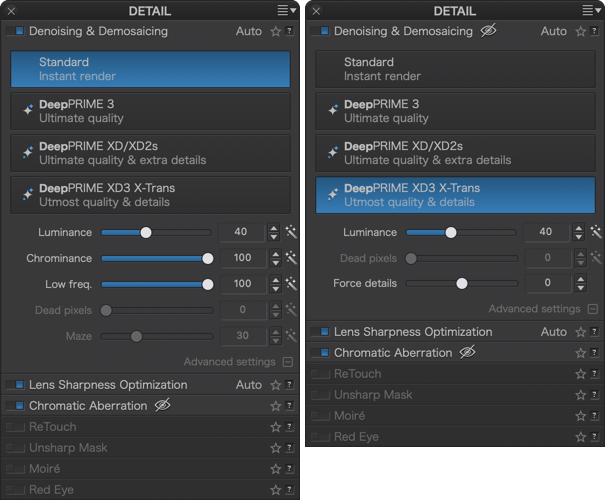Image resolution: width=605 pixels, height=500 pixels.
Task: Click the Low freq. slider track
Action: coord(156,285)
